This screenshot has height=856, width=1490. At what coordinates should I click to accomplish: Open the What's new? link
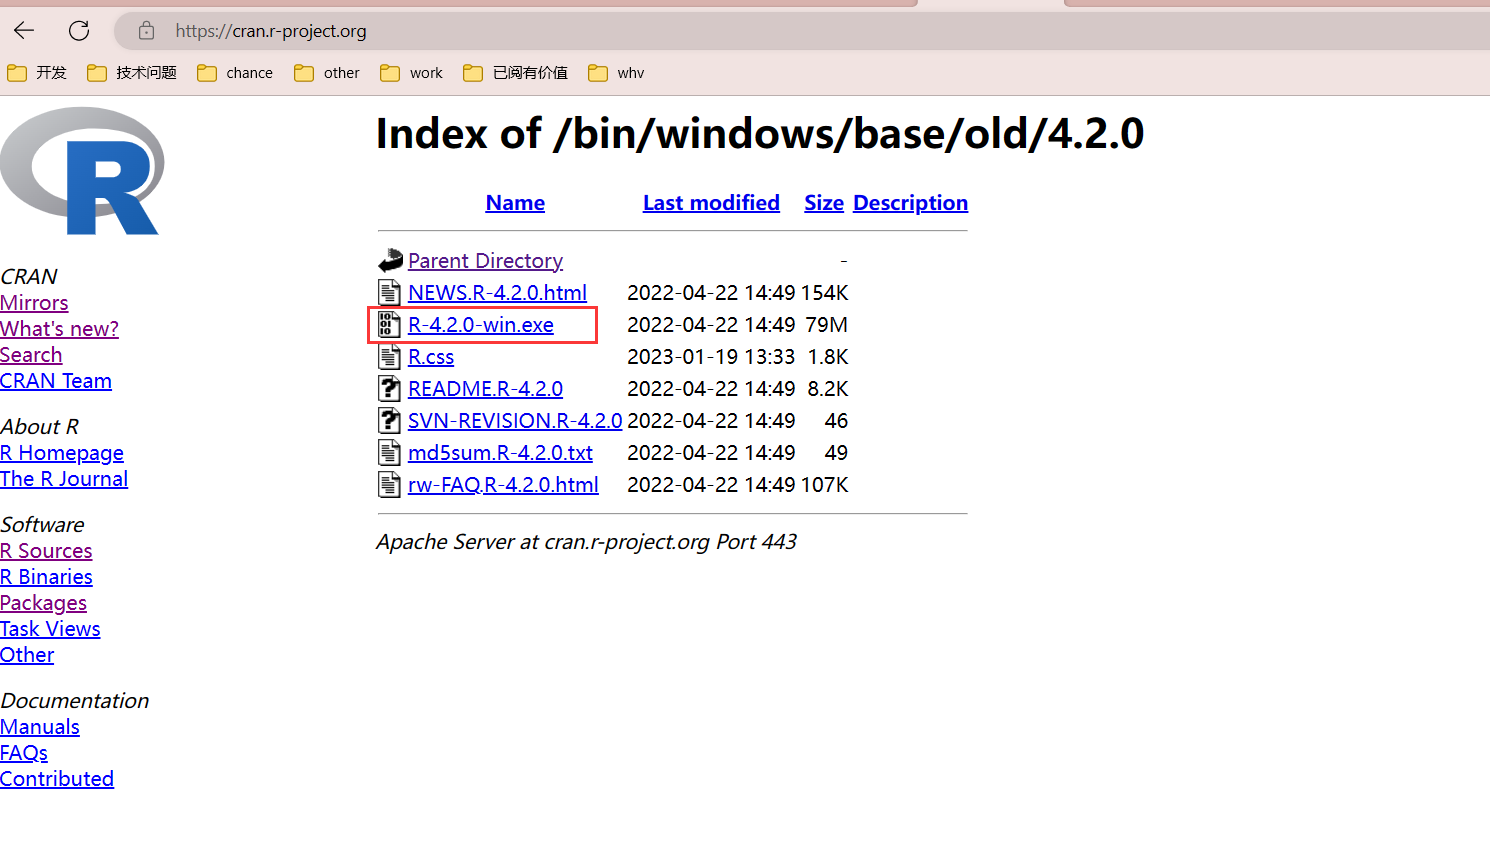(x=59, y=329)
